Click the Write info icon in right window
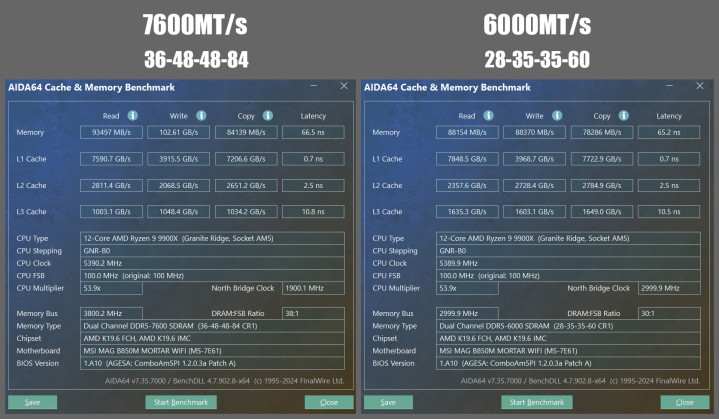 [557, 116]
